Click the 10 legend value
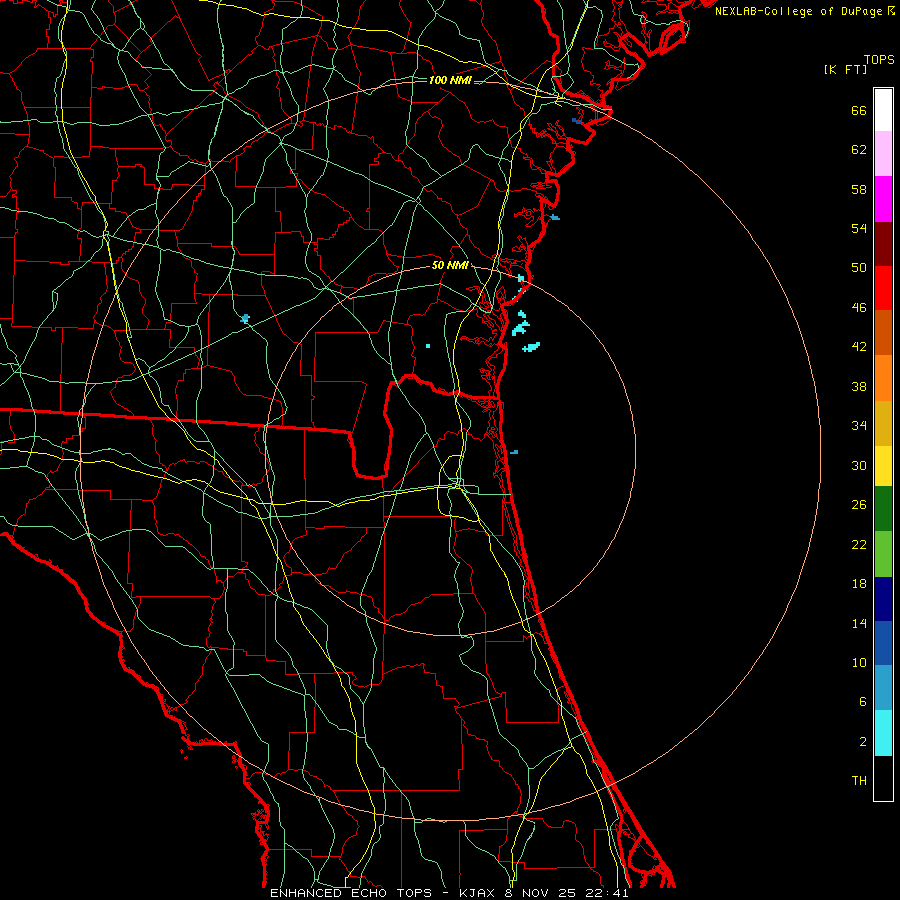This screenshot has width=900, height=900. coord(859,662)
